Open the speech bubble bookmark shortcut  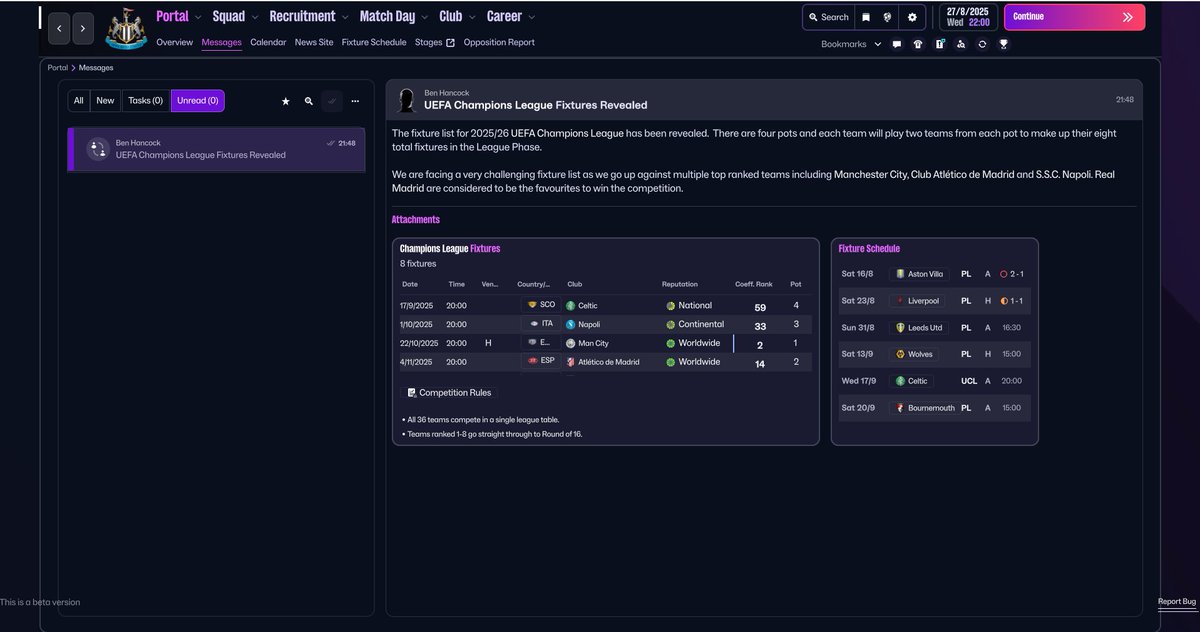(x=897, y=44)
